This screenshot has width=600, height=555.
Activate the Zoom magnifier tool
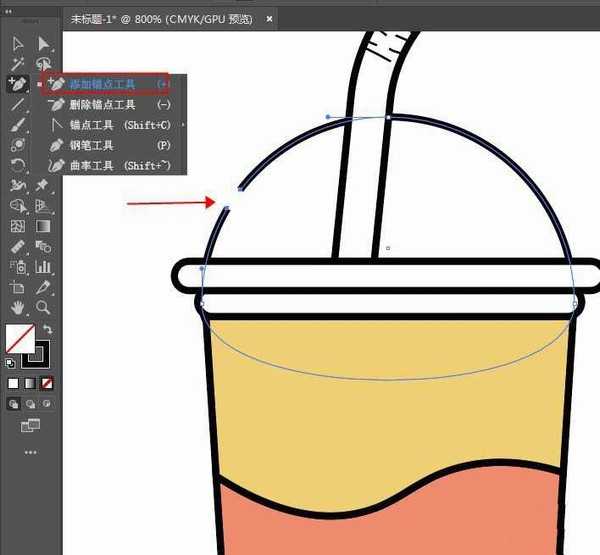click(43, 307)
